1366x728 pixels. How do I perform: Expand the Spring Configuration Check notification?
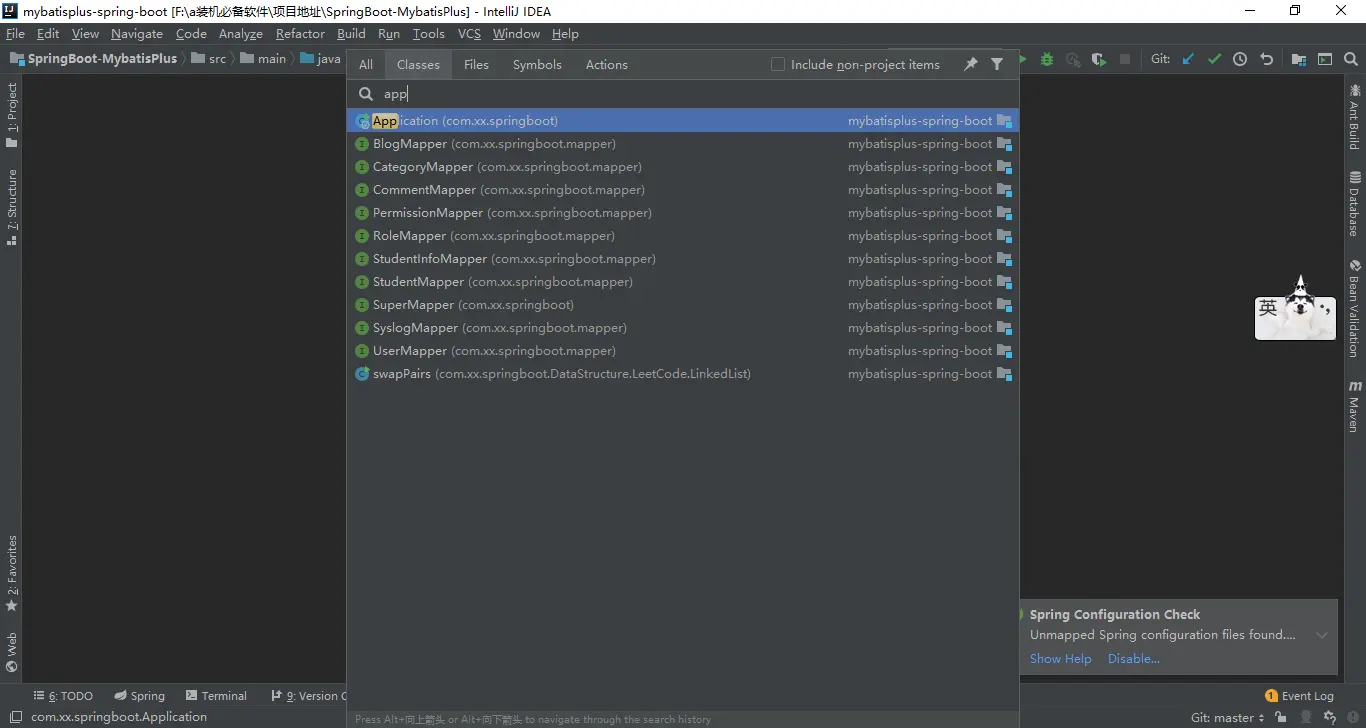(x=1322, y=635)
